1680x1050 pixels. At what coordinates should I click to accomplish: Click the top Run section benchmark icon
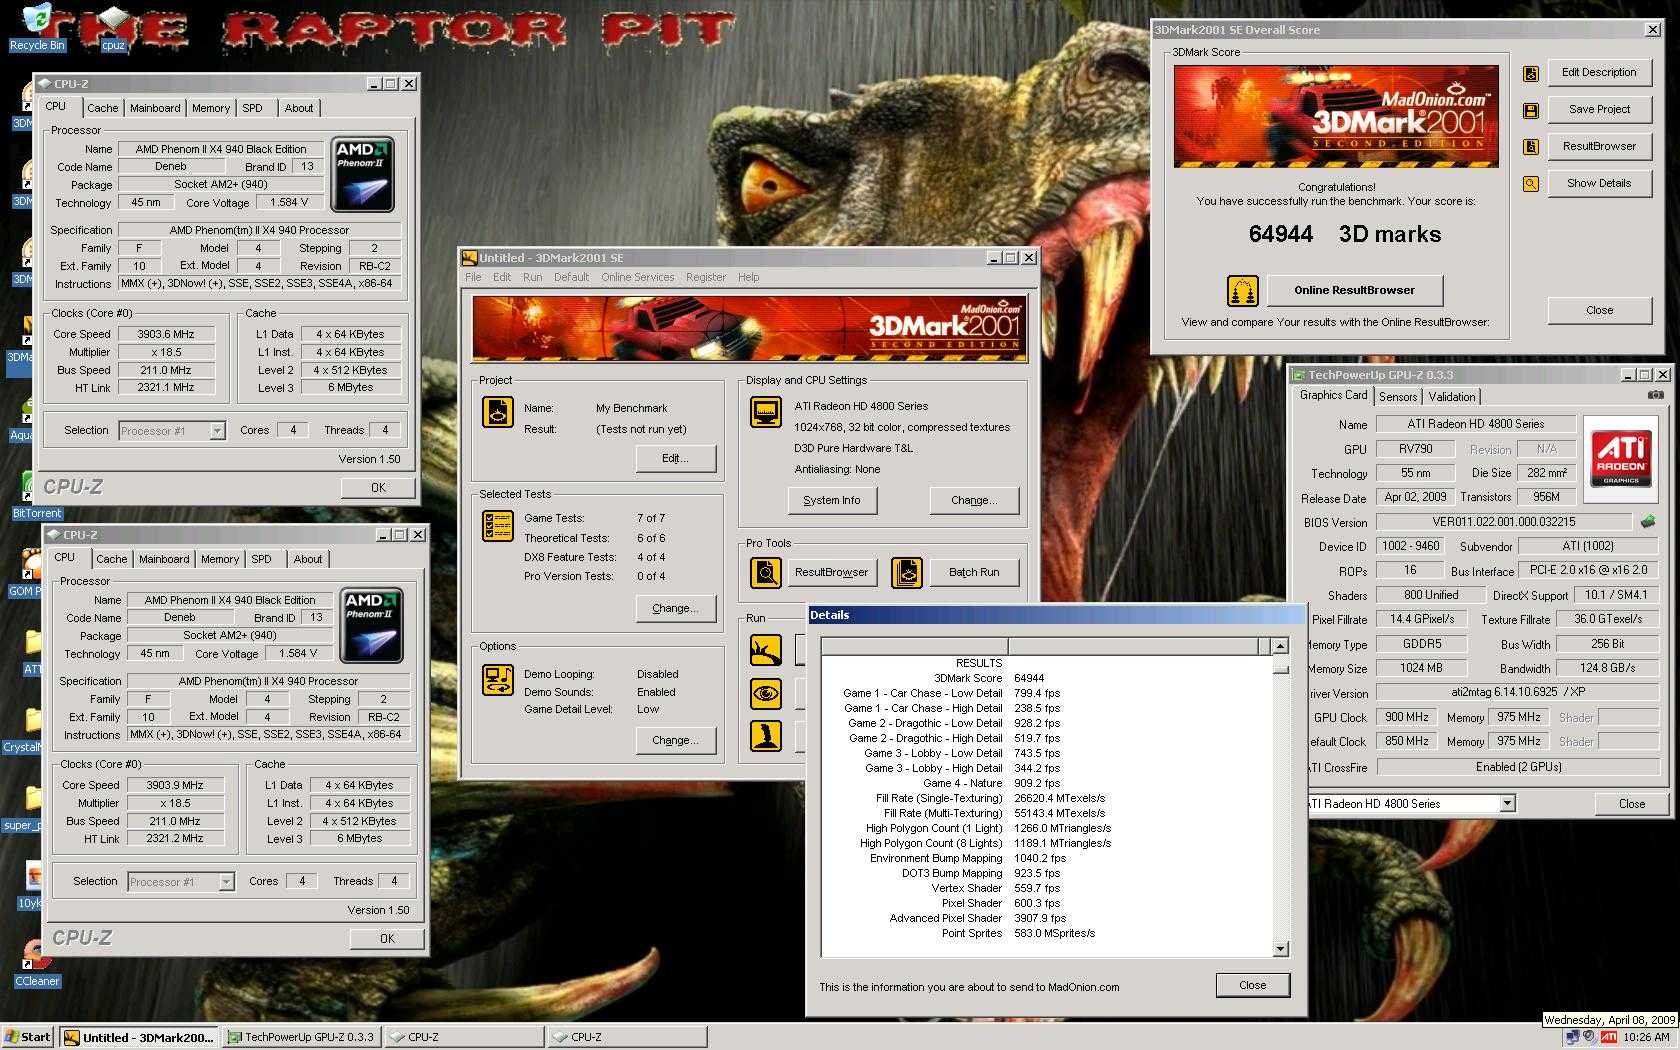pos(766,650)
